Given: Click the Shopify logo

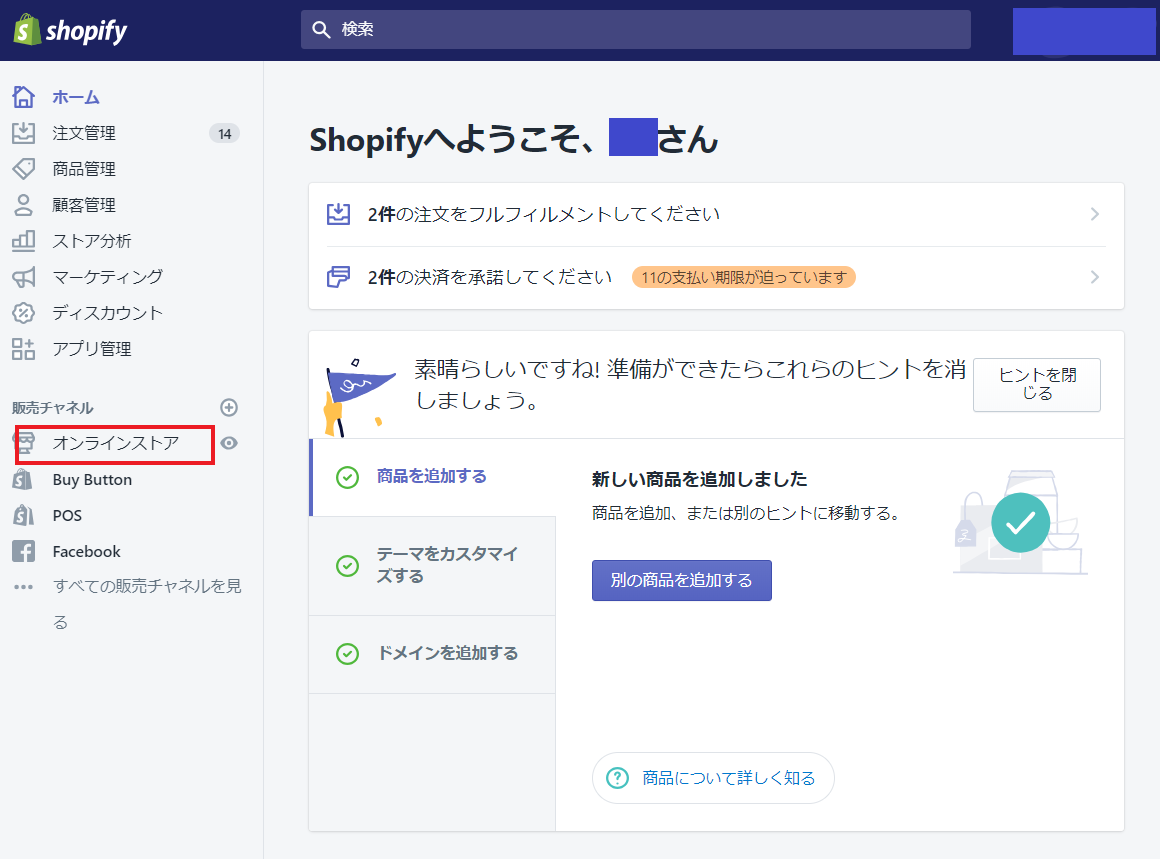Looking at the screenshot, I should coord(70,30).
